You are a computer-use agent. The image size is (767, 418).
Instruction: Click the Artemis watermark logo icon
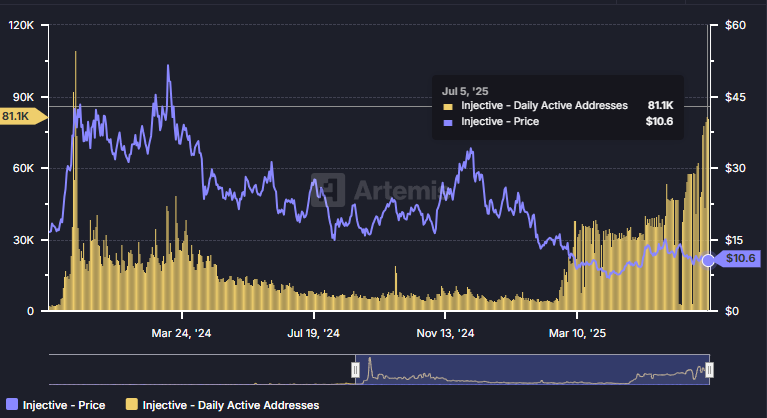tap(328, 190)
